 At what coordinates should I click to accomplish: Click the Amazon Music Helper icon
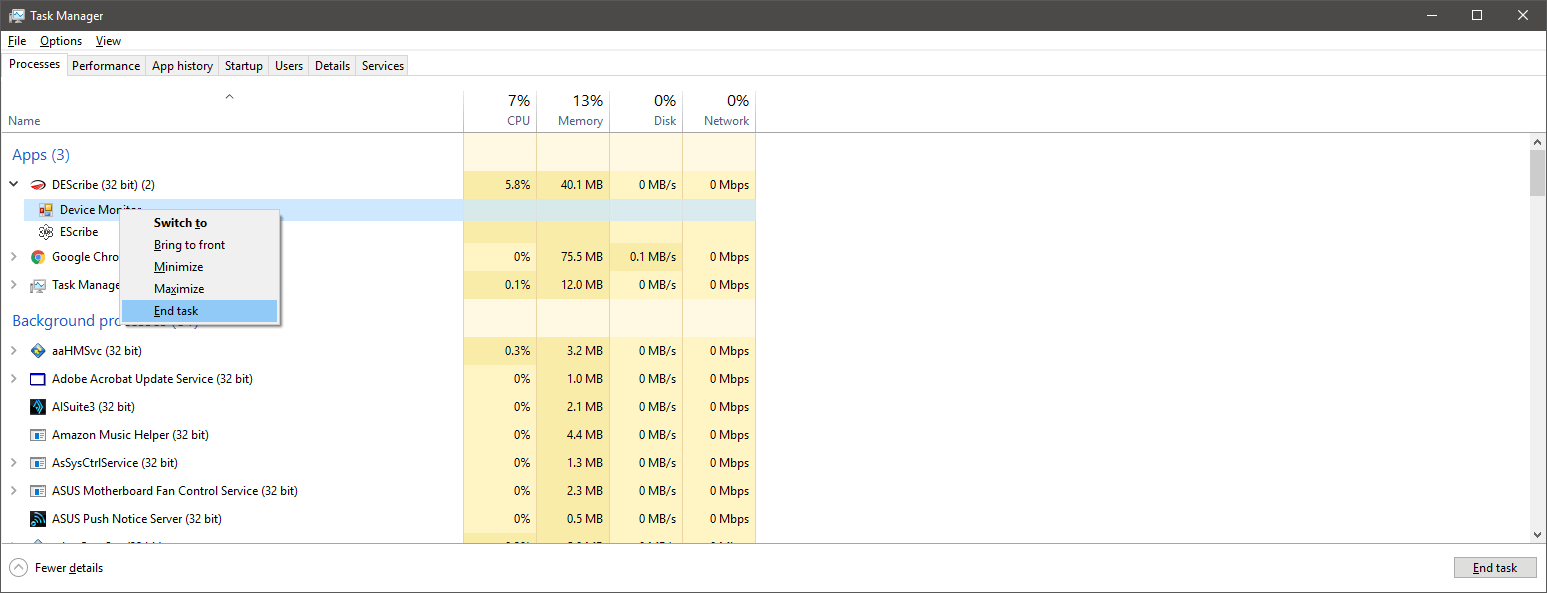click(38, 435)
